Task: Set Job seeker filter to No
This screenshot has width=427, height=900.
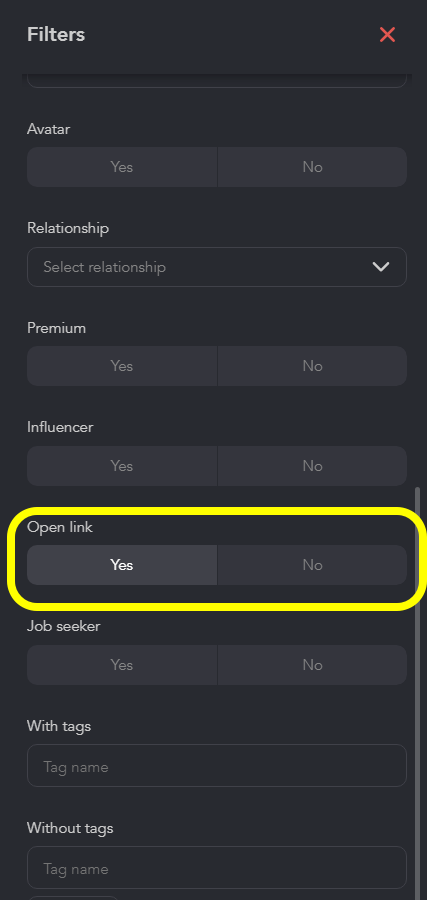Action: coord(312,665)
